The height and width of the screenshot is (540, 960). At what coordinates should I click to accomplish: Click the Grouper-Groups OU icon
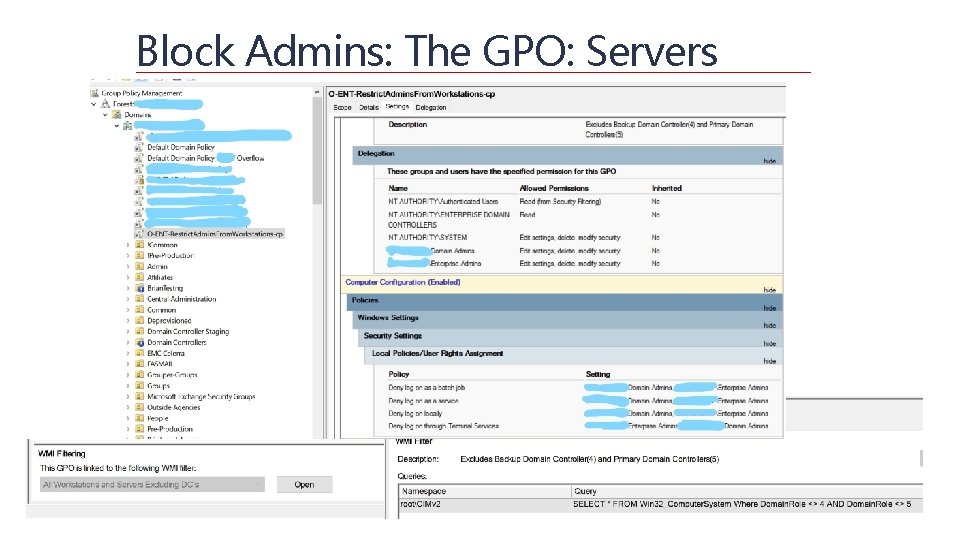(140, 375)
